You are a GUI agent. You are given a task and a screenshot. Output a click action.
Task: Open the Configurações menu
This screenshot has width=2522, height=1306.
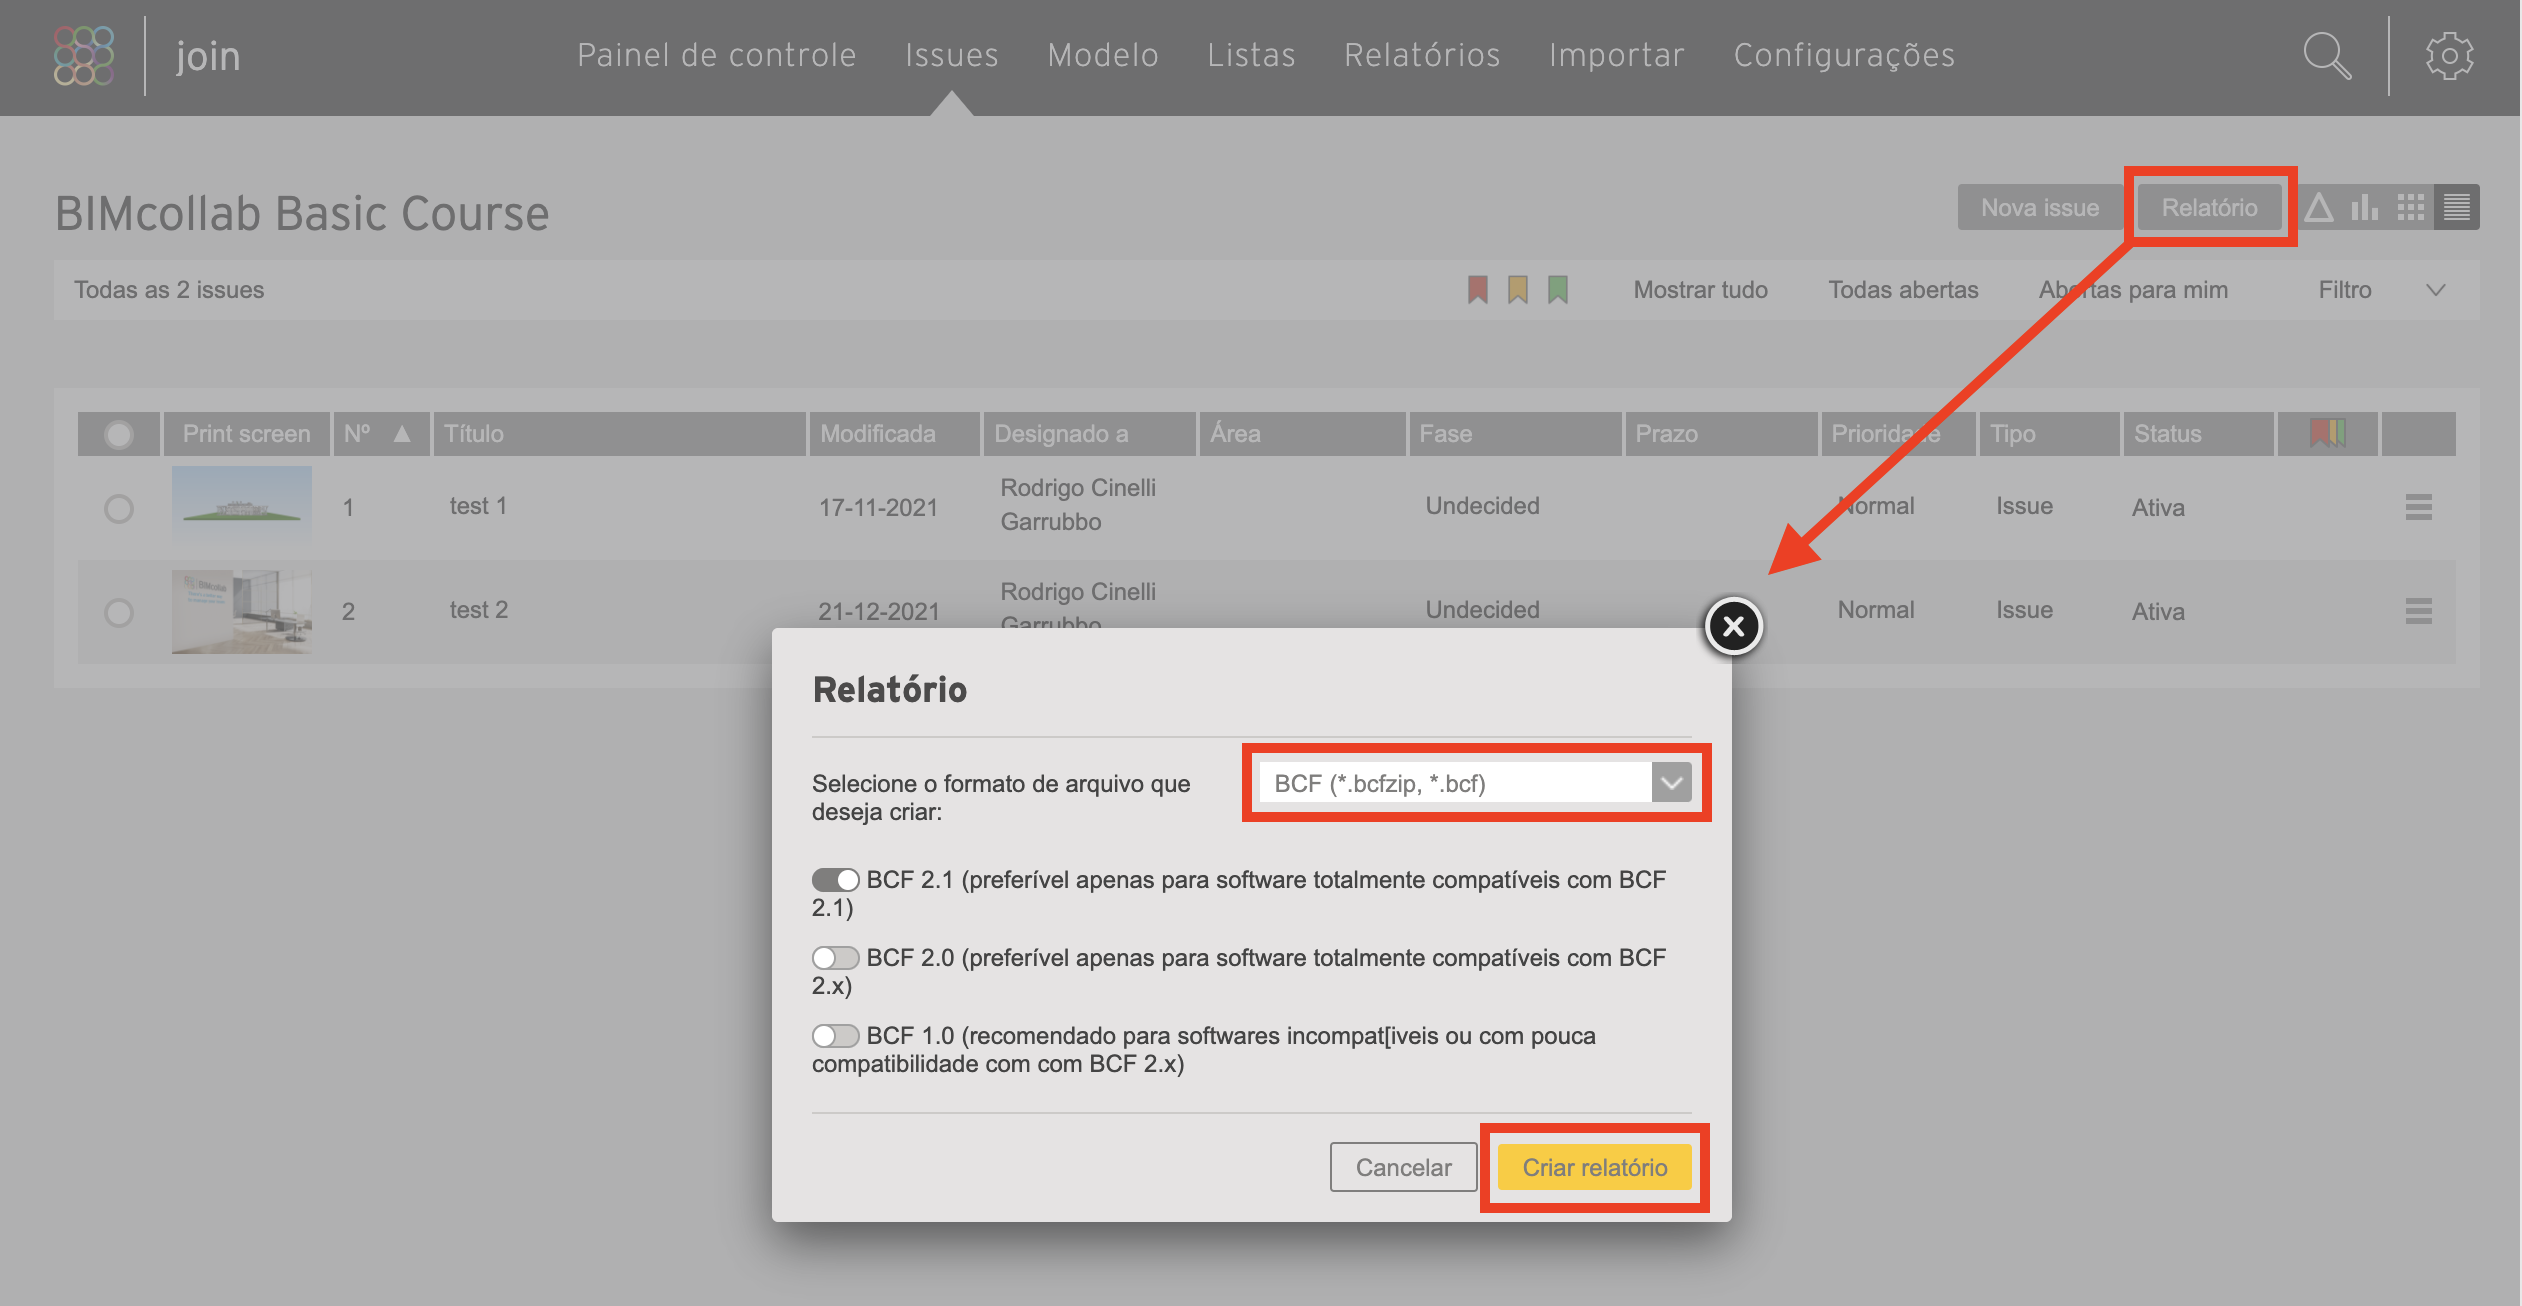tap(1844, 56)
